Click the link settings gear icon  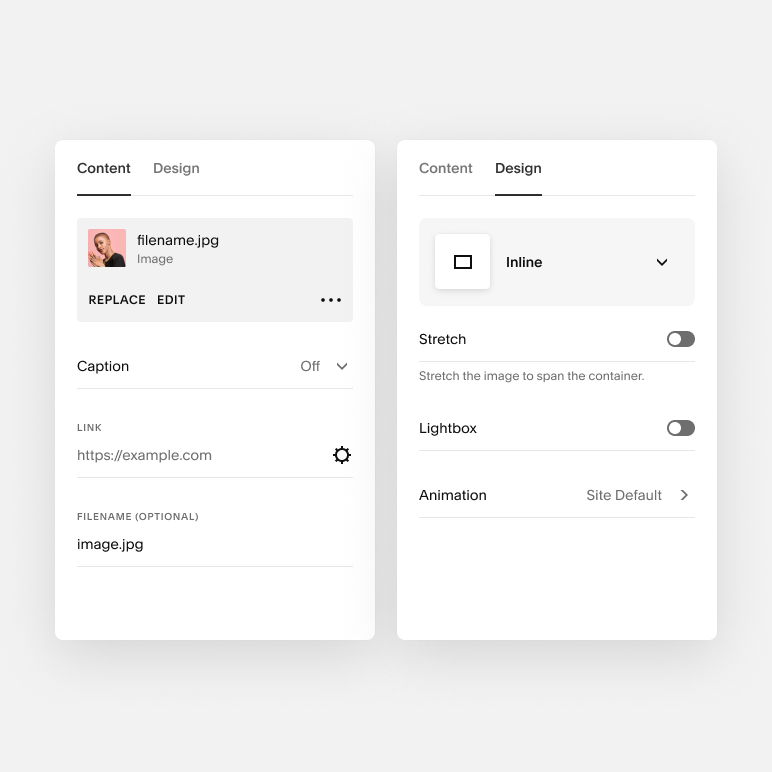click(x=342, y=455)
